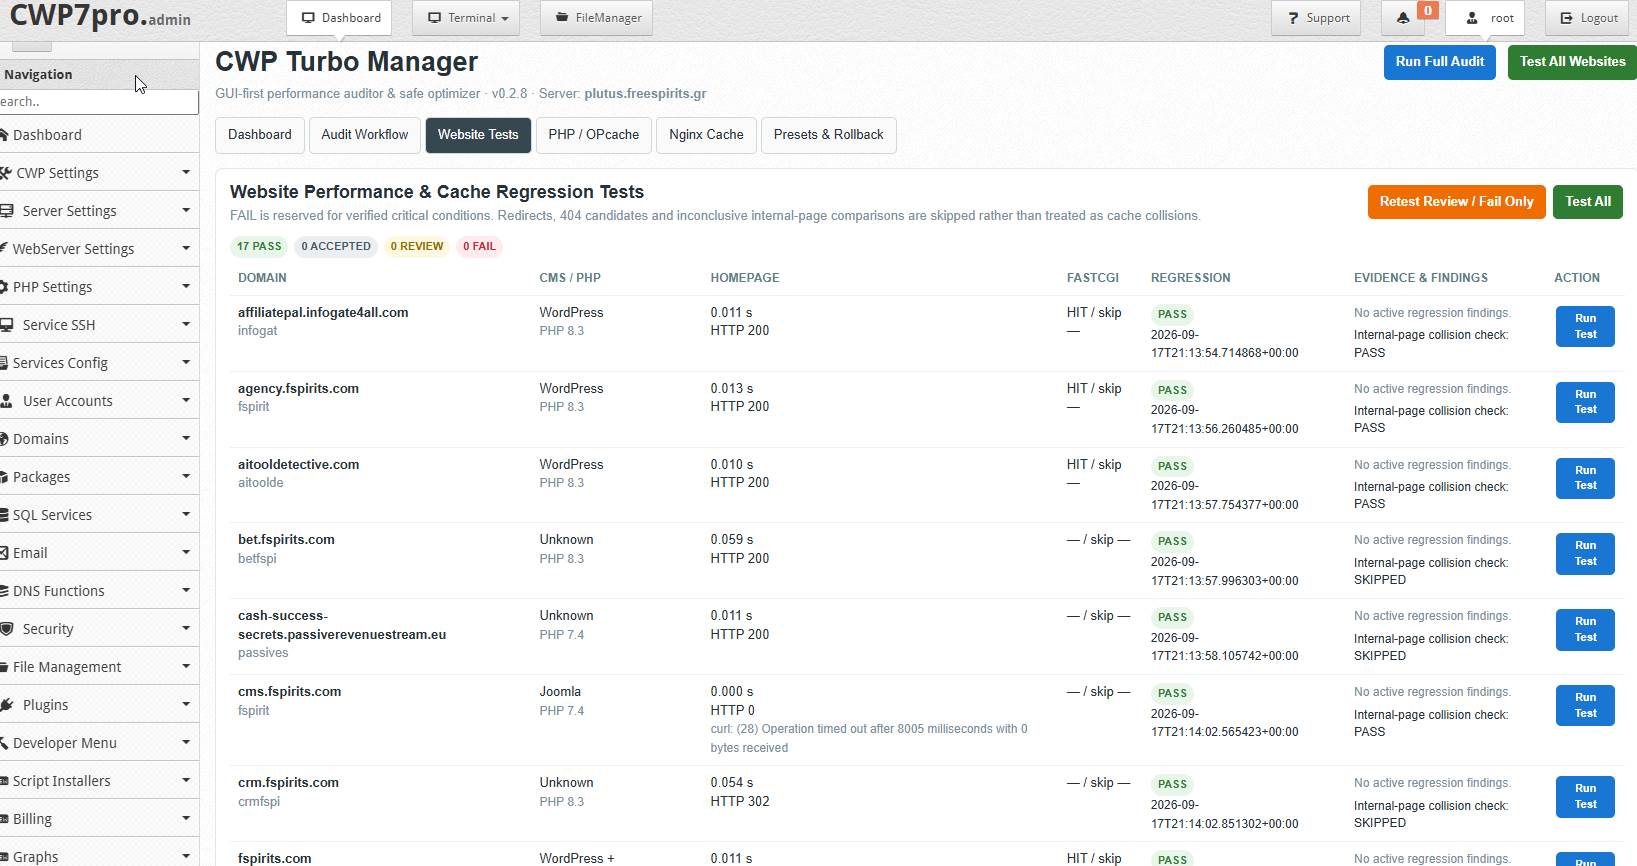Open the top bar Dashboard button

coord(339,18)
